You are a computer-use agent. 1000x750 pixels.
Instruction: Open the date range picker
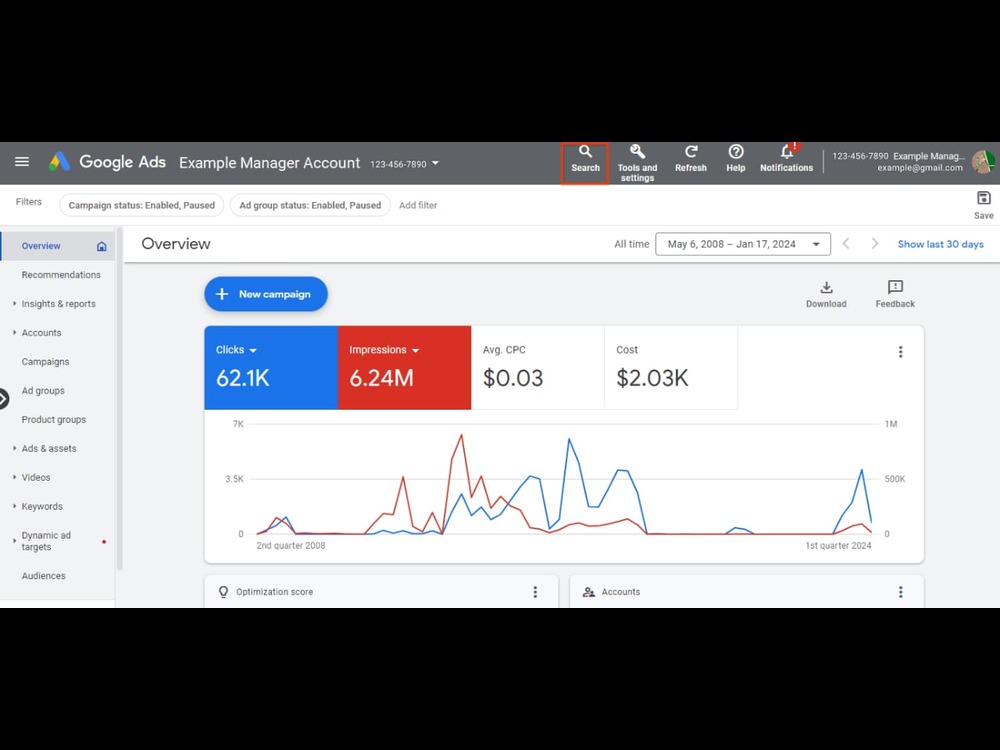743,244
